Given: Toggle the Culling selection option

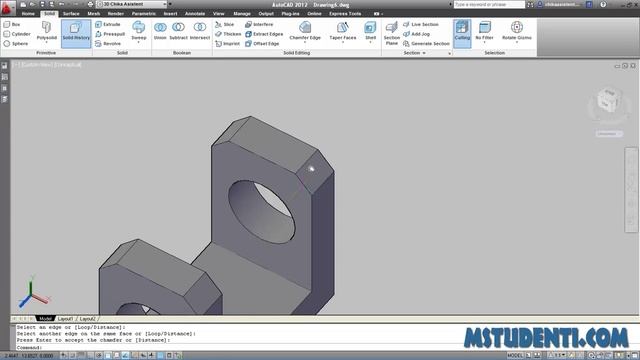Looking at the screenshot, I should [462, 33].
